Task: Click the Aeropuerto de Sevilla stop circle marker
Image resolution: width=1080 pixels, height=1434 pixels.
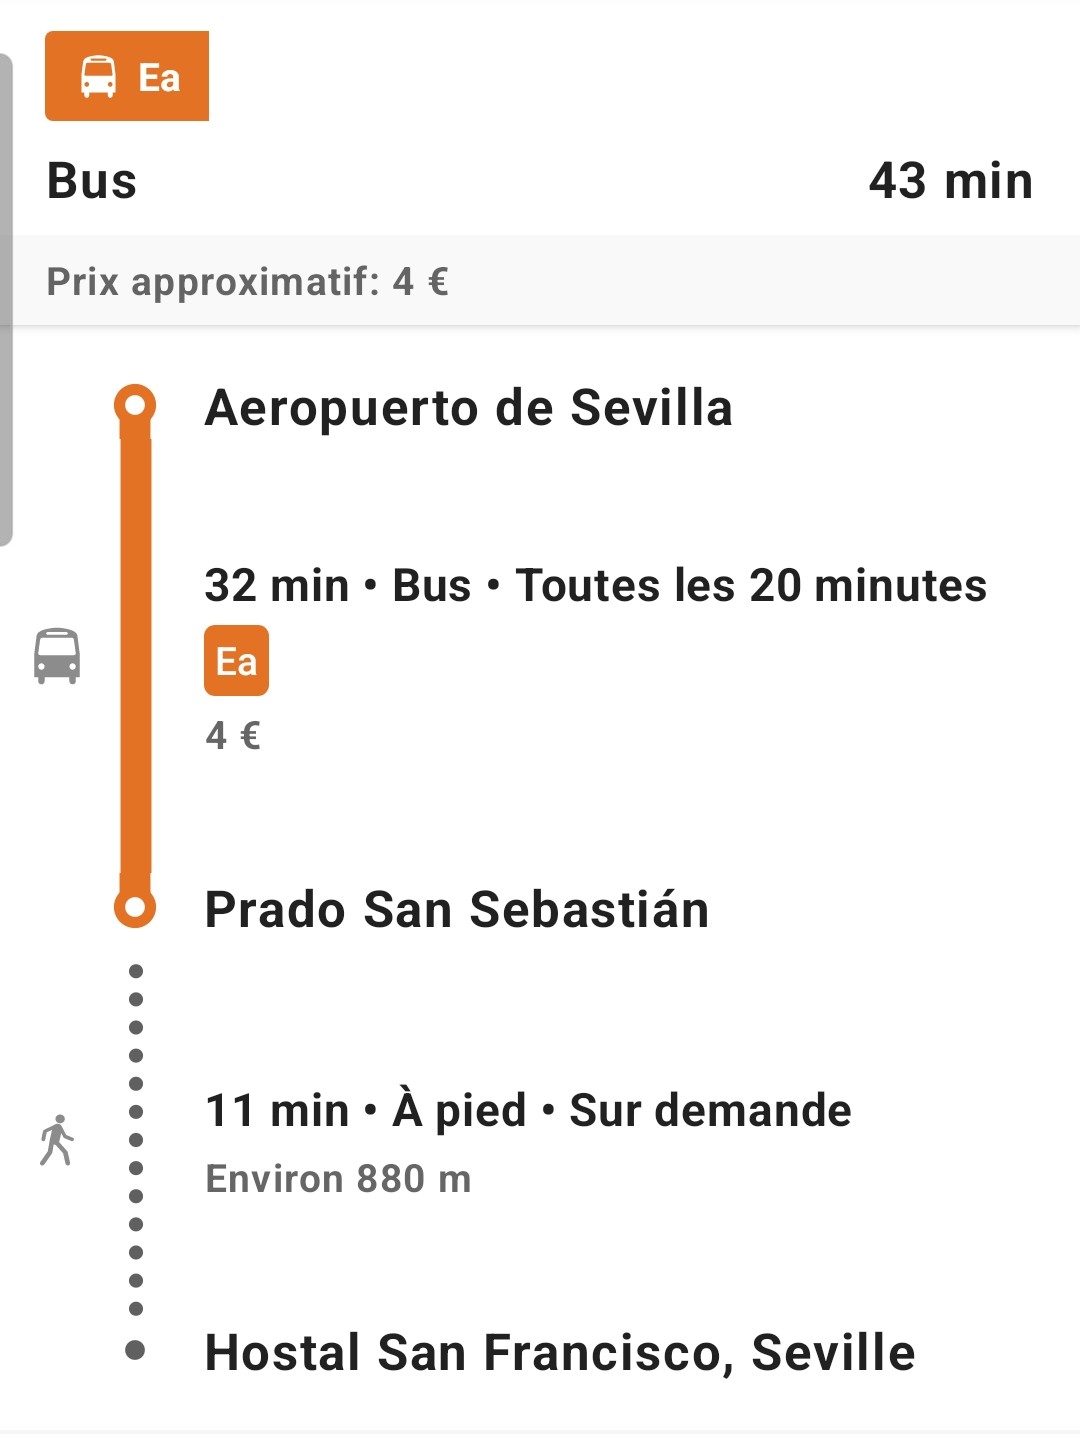Action: 135,405
